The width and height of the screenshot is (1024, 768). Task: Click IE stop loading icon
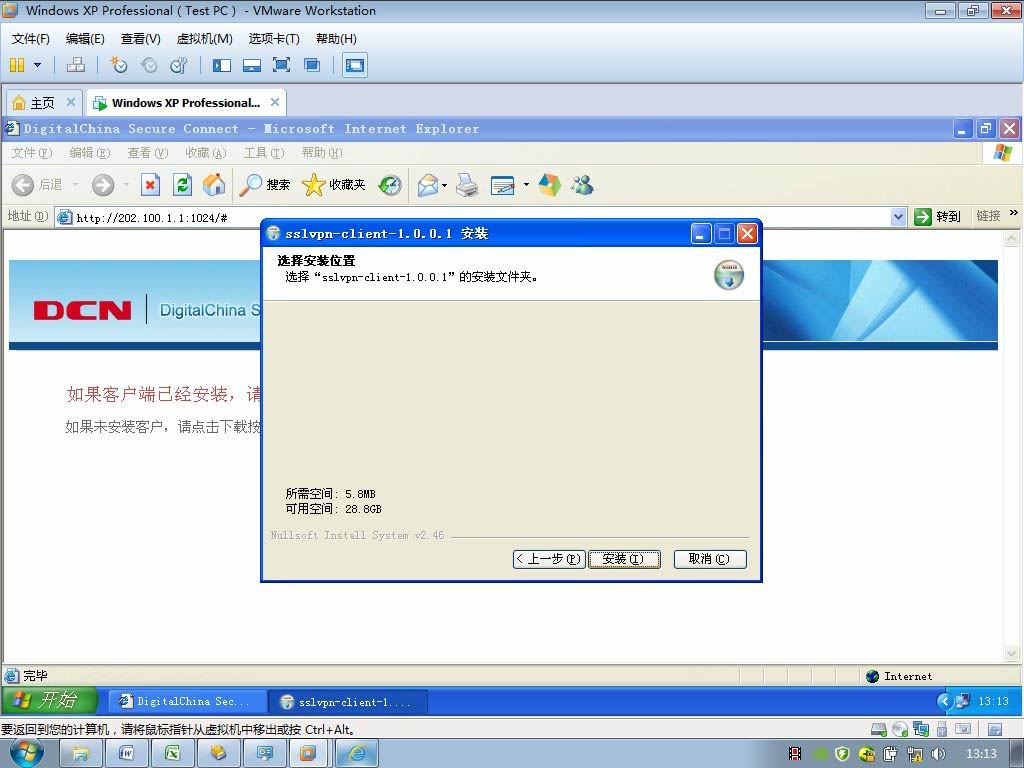[x=150, y=185]
